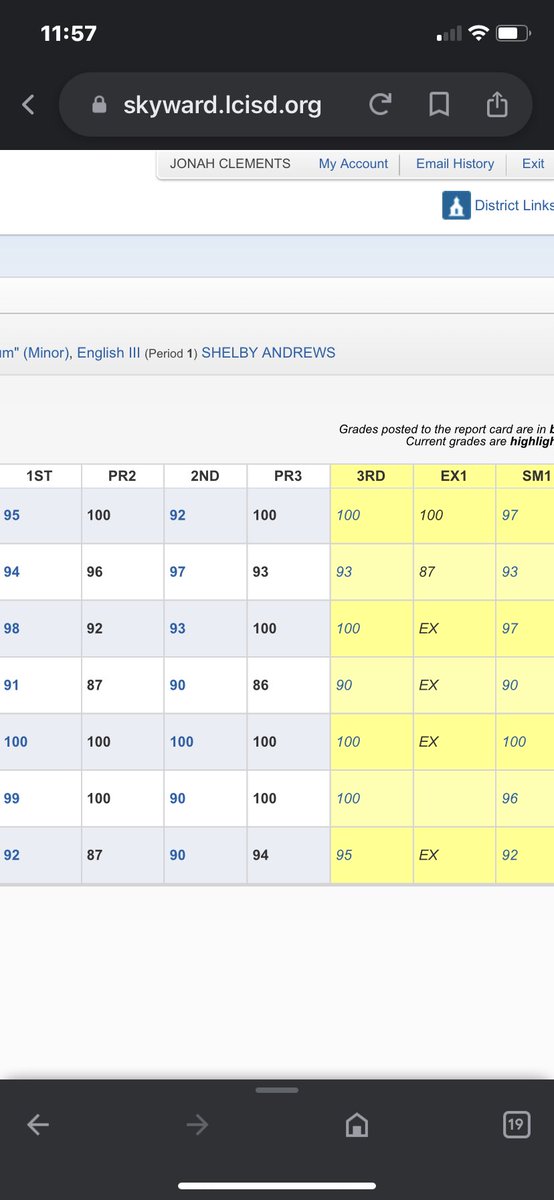Open District Links
The image size is (554, 1200).
point(513,205)
